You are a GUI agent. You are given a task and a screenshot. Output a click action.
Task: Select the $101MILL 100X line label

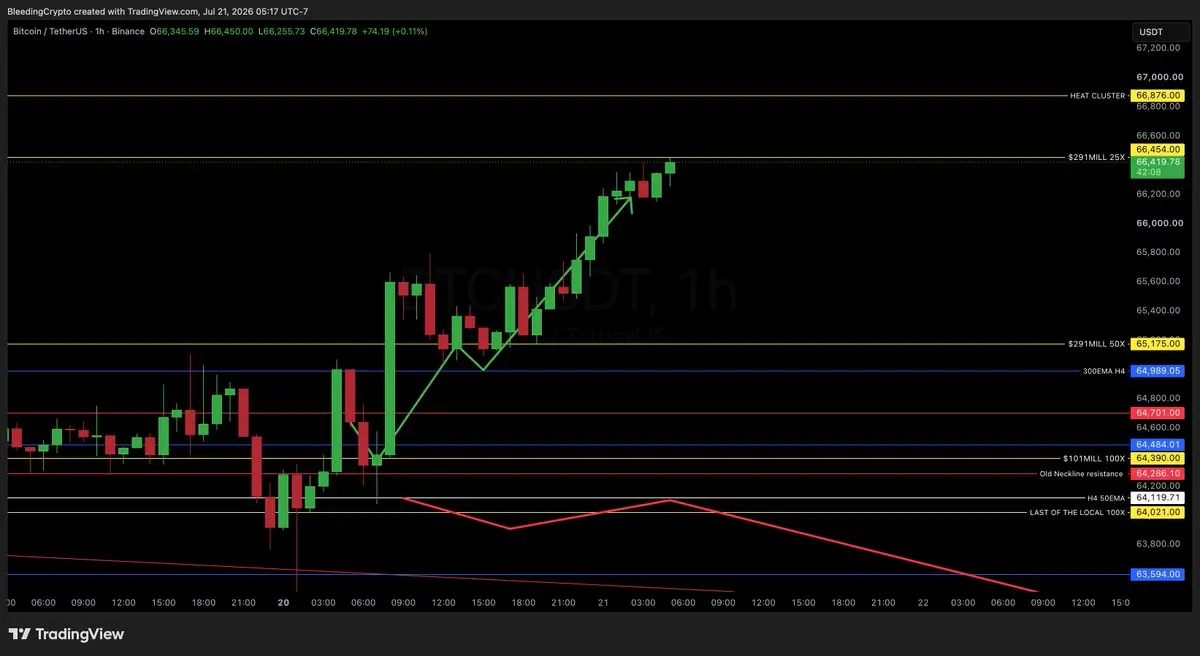(1094, 458)
